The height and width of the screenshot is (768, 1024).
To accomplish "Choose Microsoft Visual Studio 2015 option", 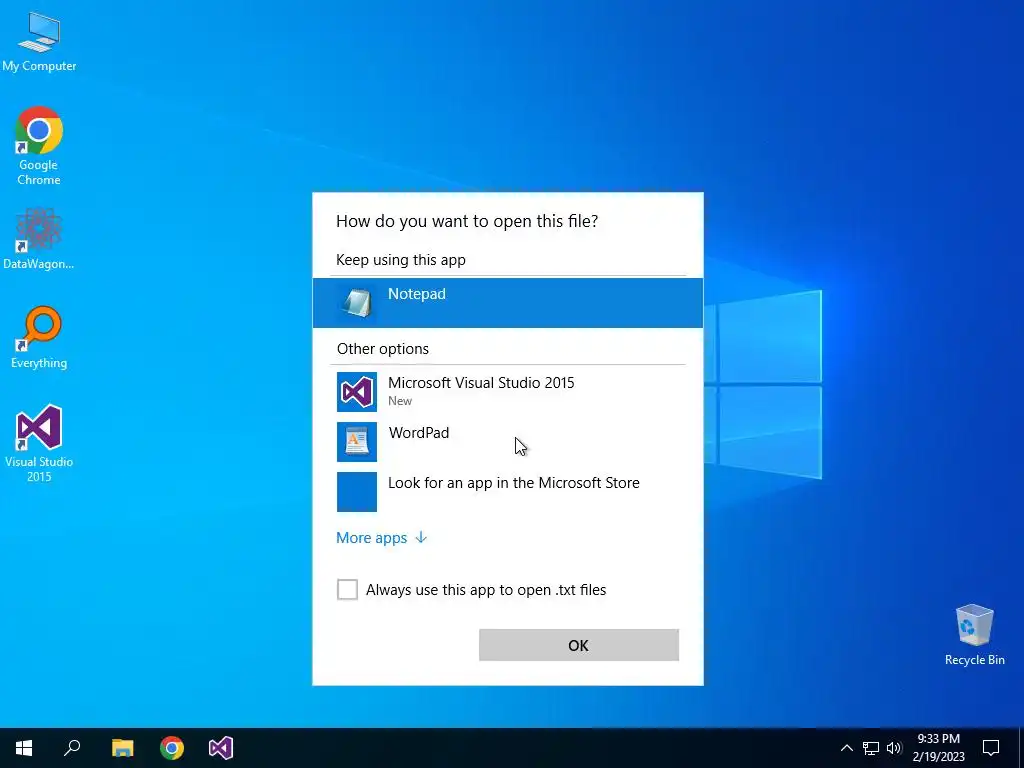I will (x=507, y=391).
